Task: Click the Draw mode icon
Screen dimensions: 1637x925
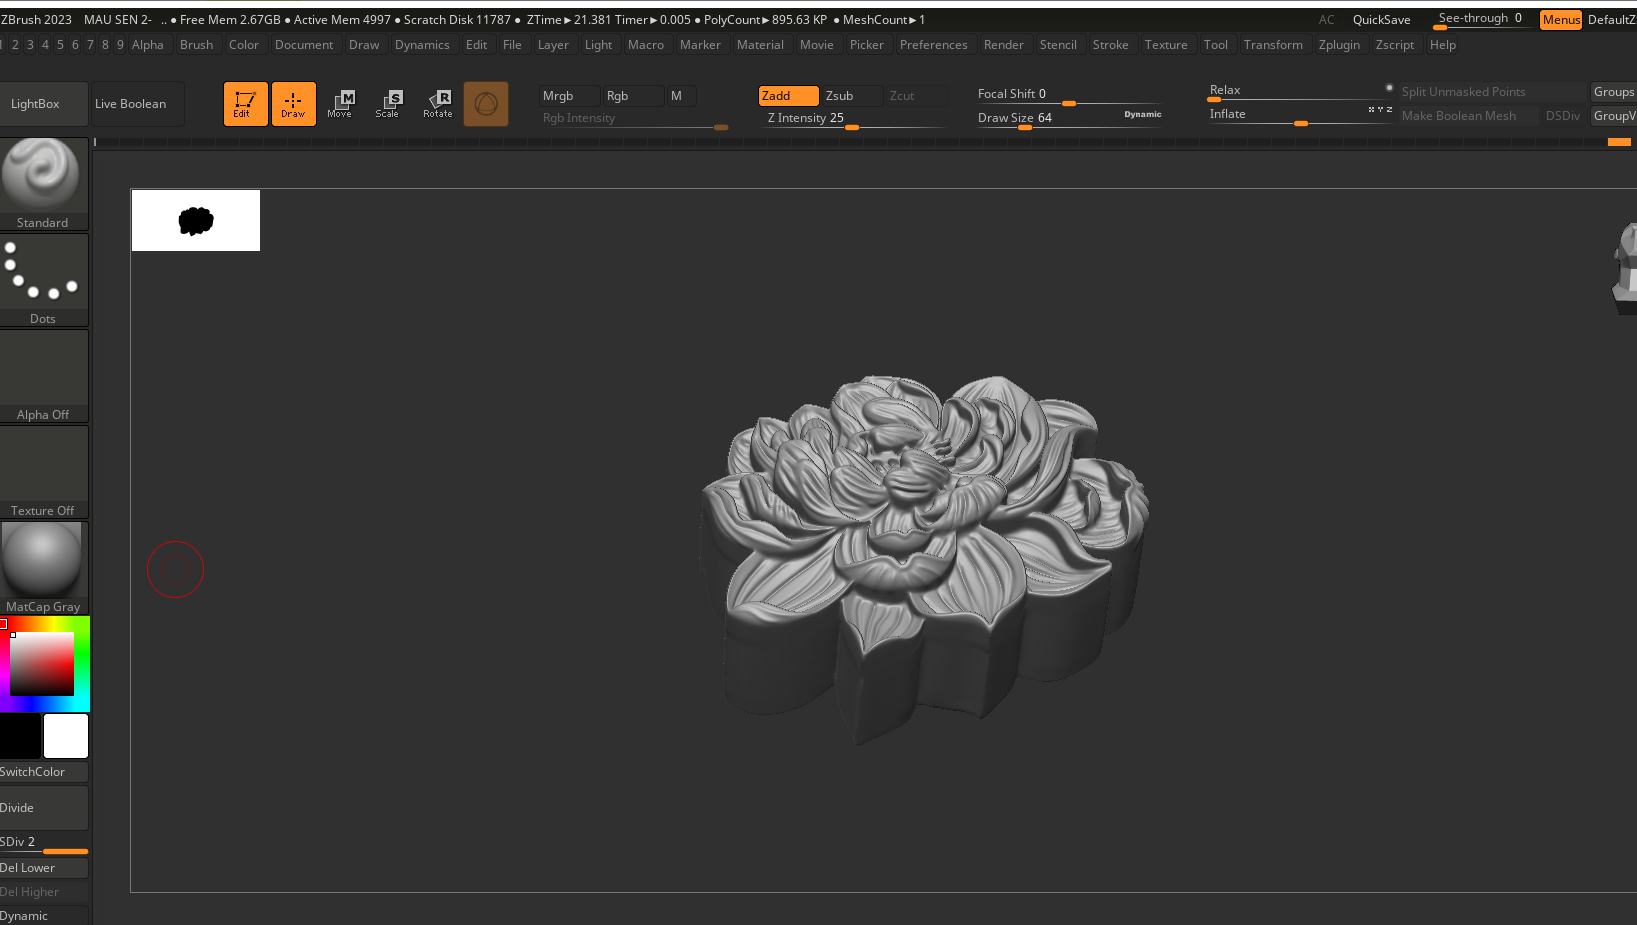Action: tap(293, 103)
